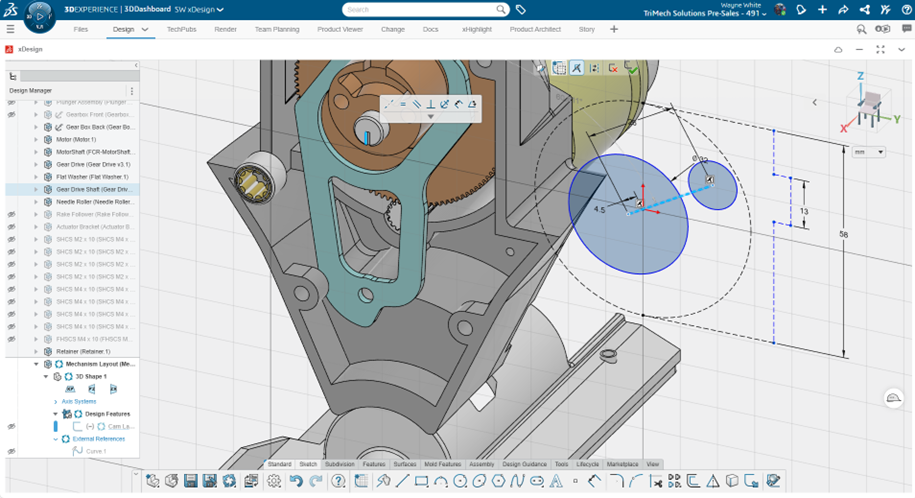Image resolution: width=915 pixels, height=498 pixels.
Task: Collapse the Design Features node
Action: (x=56, y=414)
